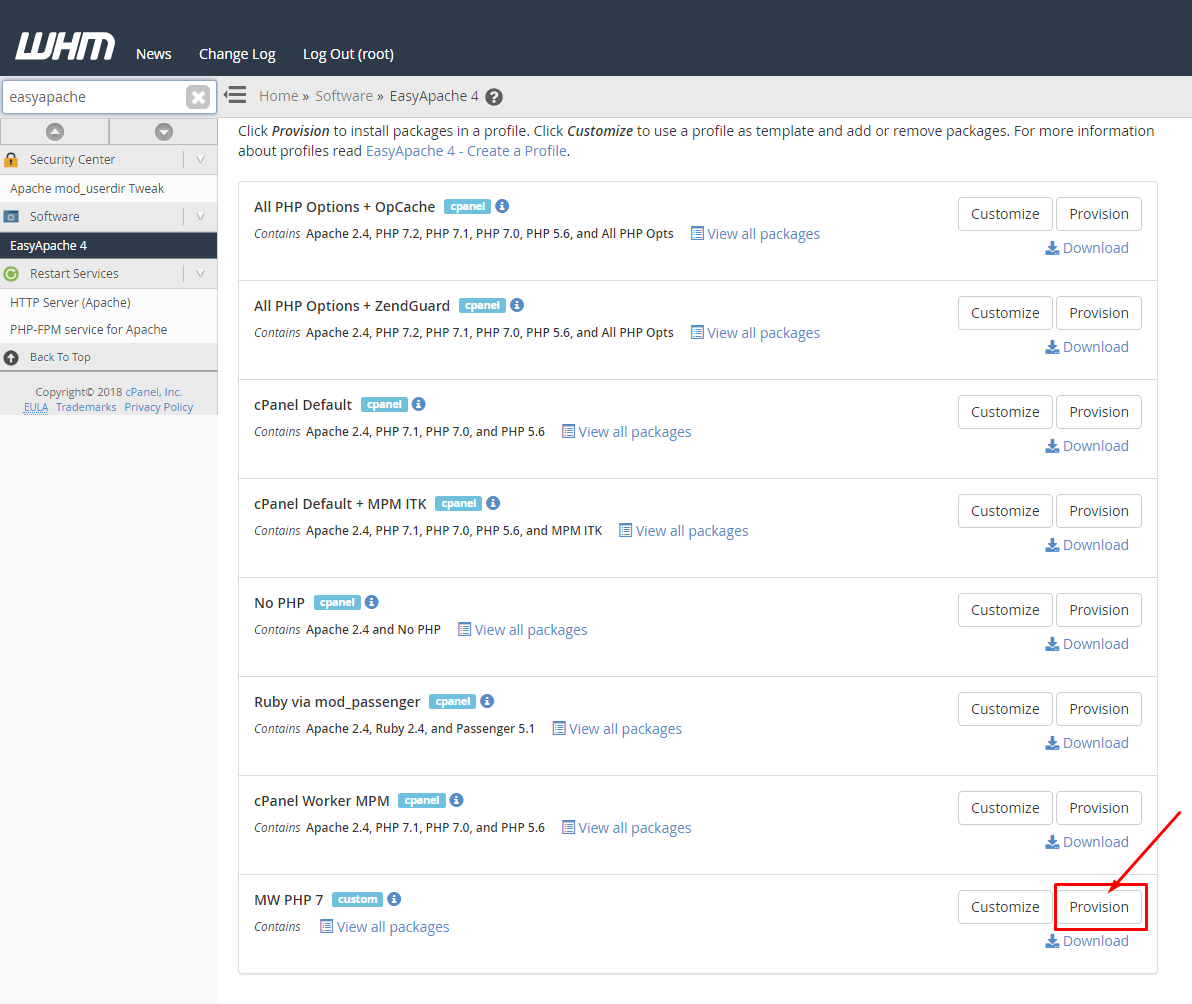This screenshot has height=1004, width=1192.
Task: Open the EasyApache 4 help icon
Action: (494, 97)
